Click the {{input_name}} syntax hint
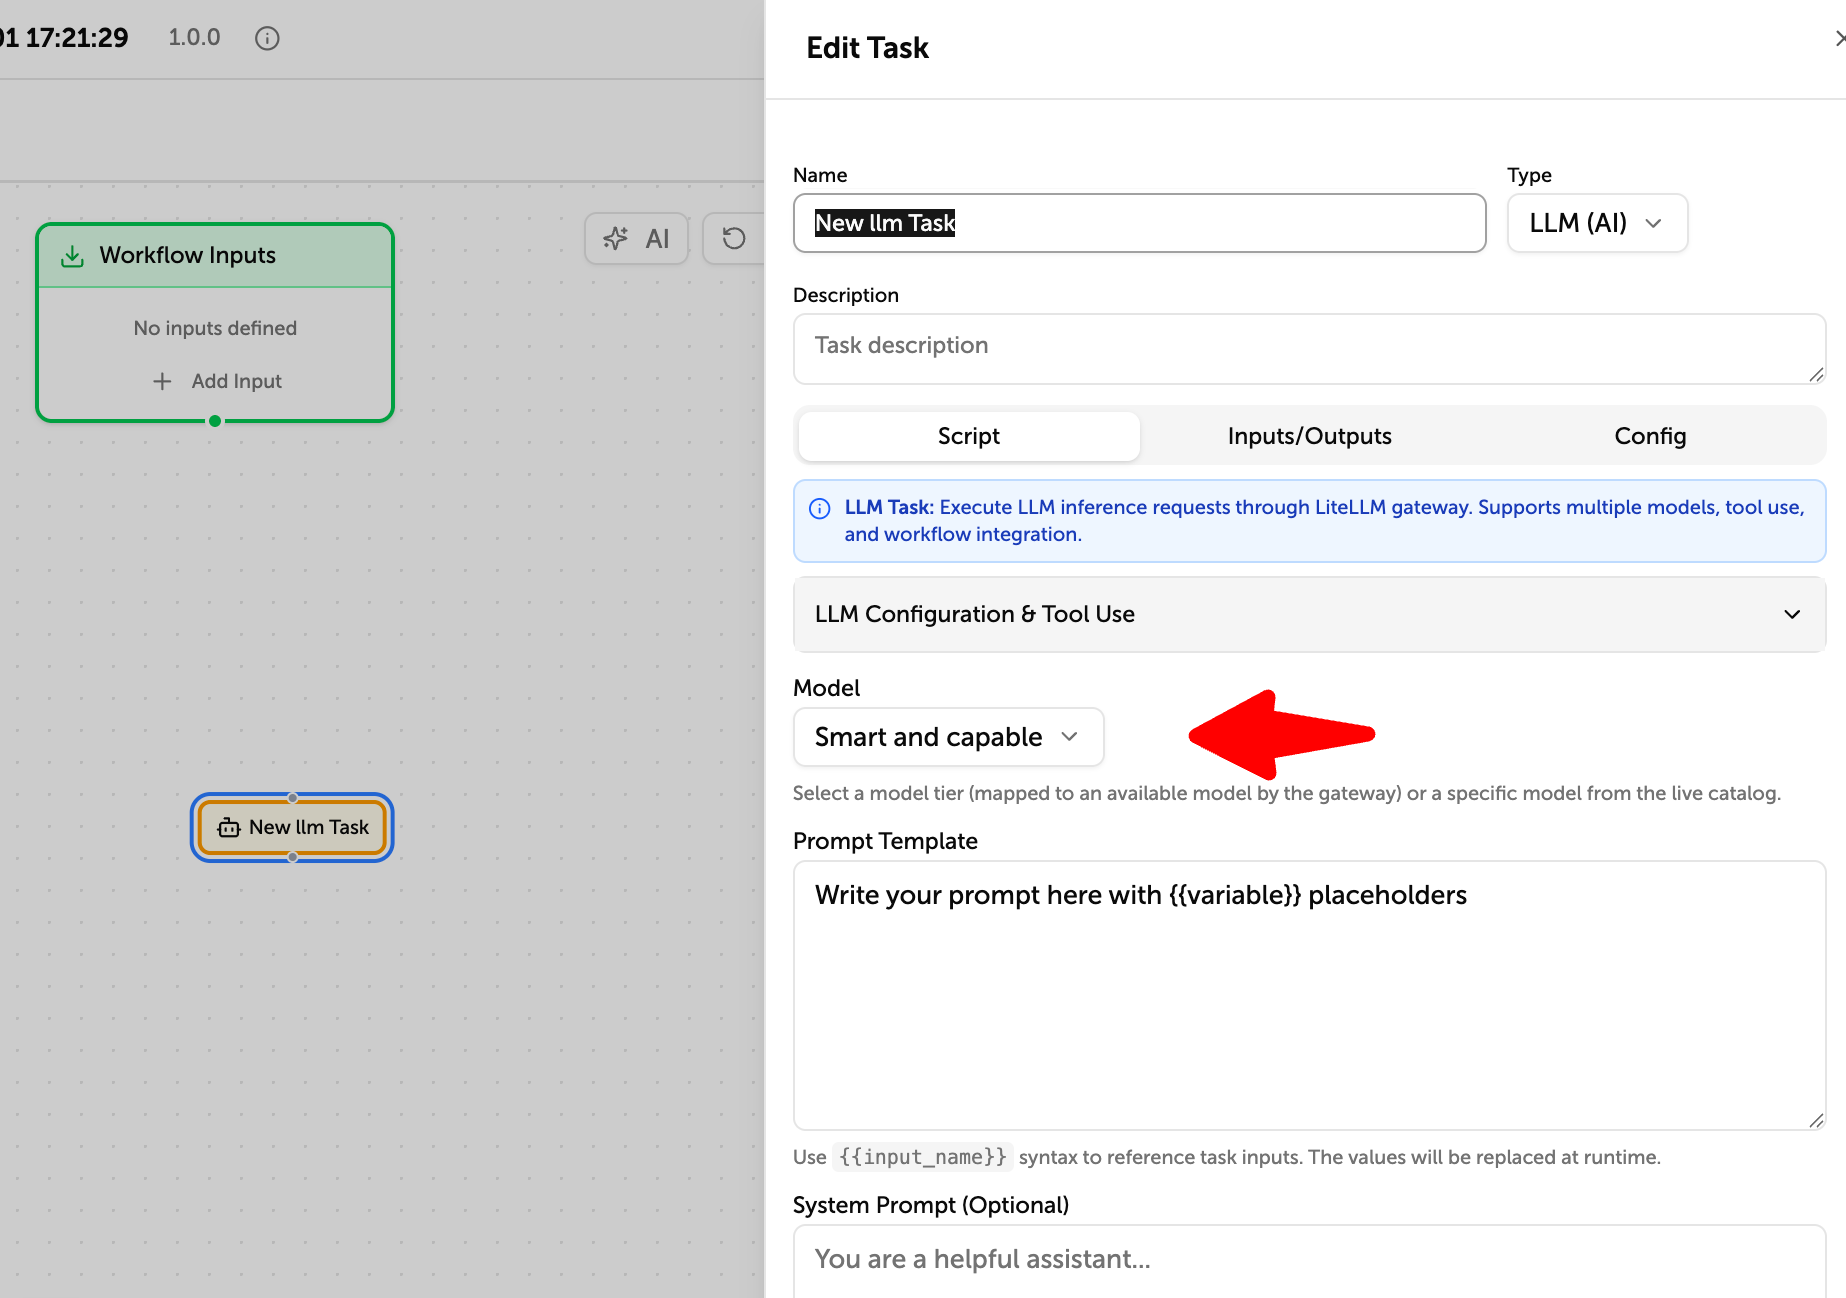The width and height of the screenshot is (1846, 1298). click(x=923, y=1157)
